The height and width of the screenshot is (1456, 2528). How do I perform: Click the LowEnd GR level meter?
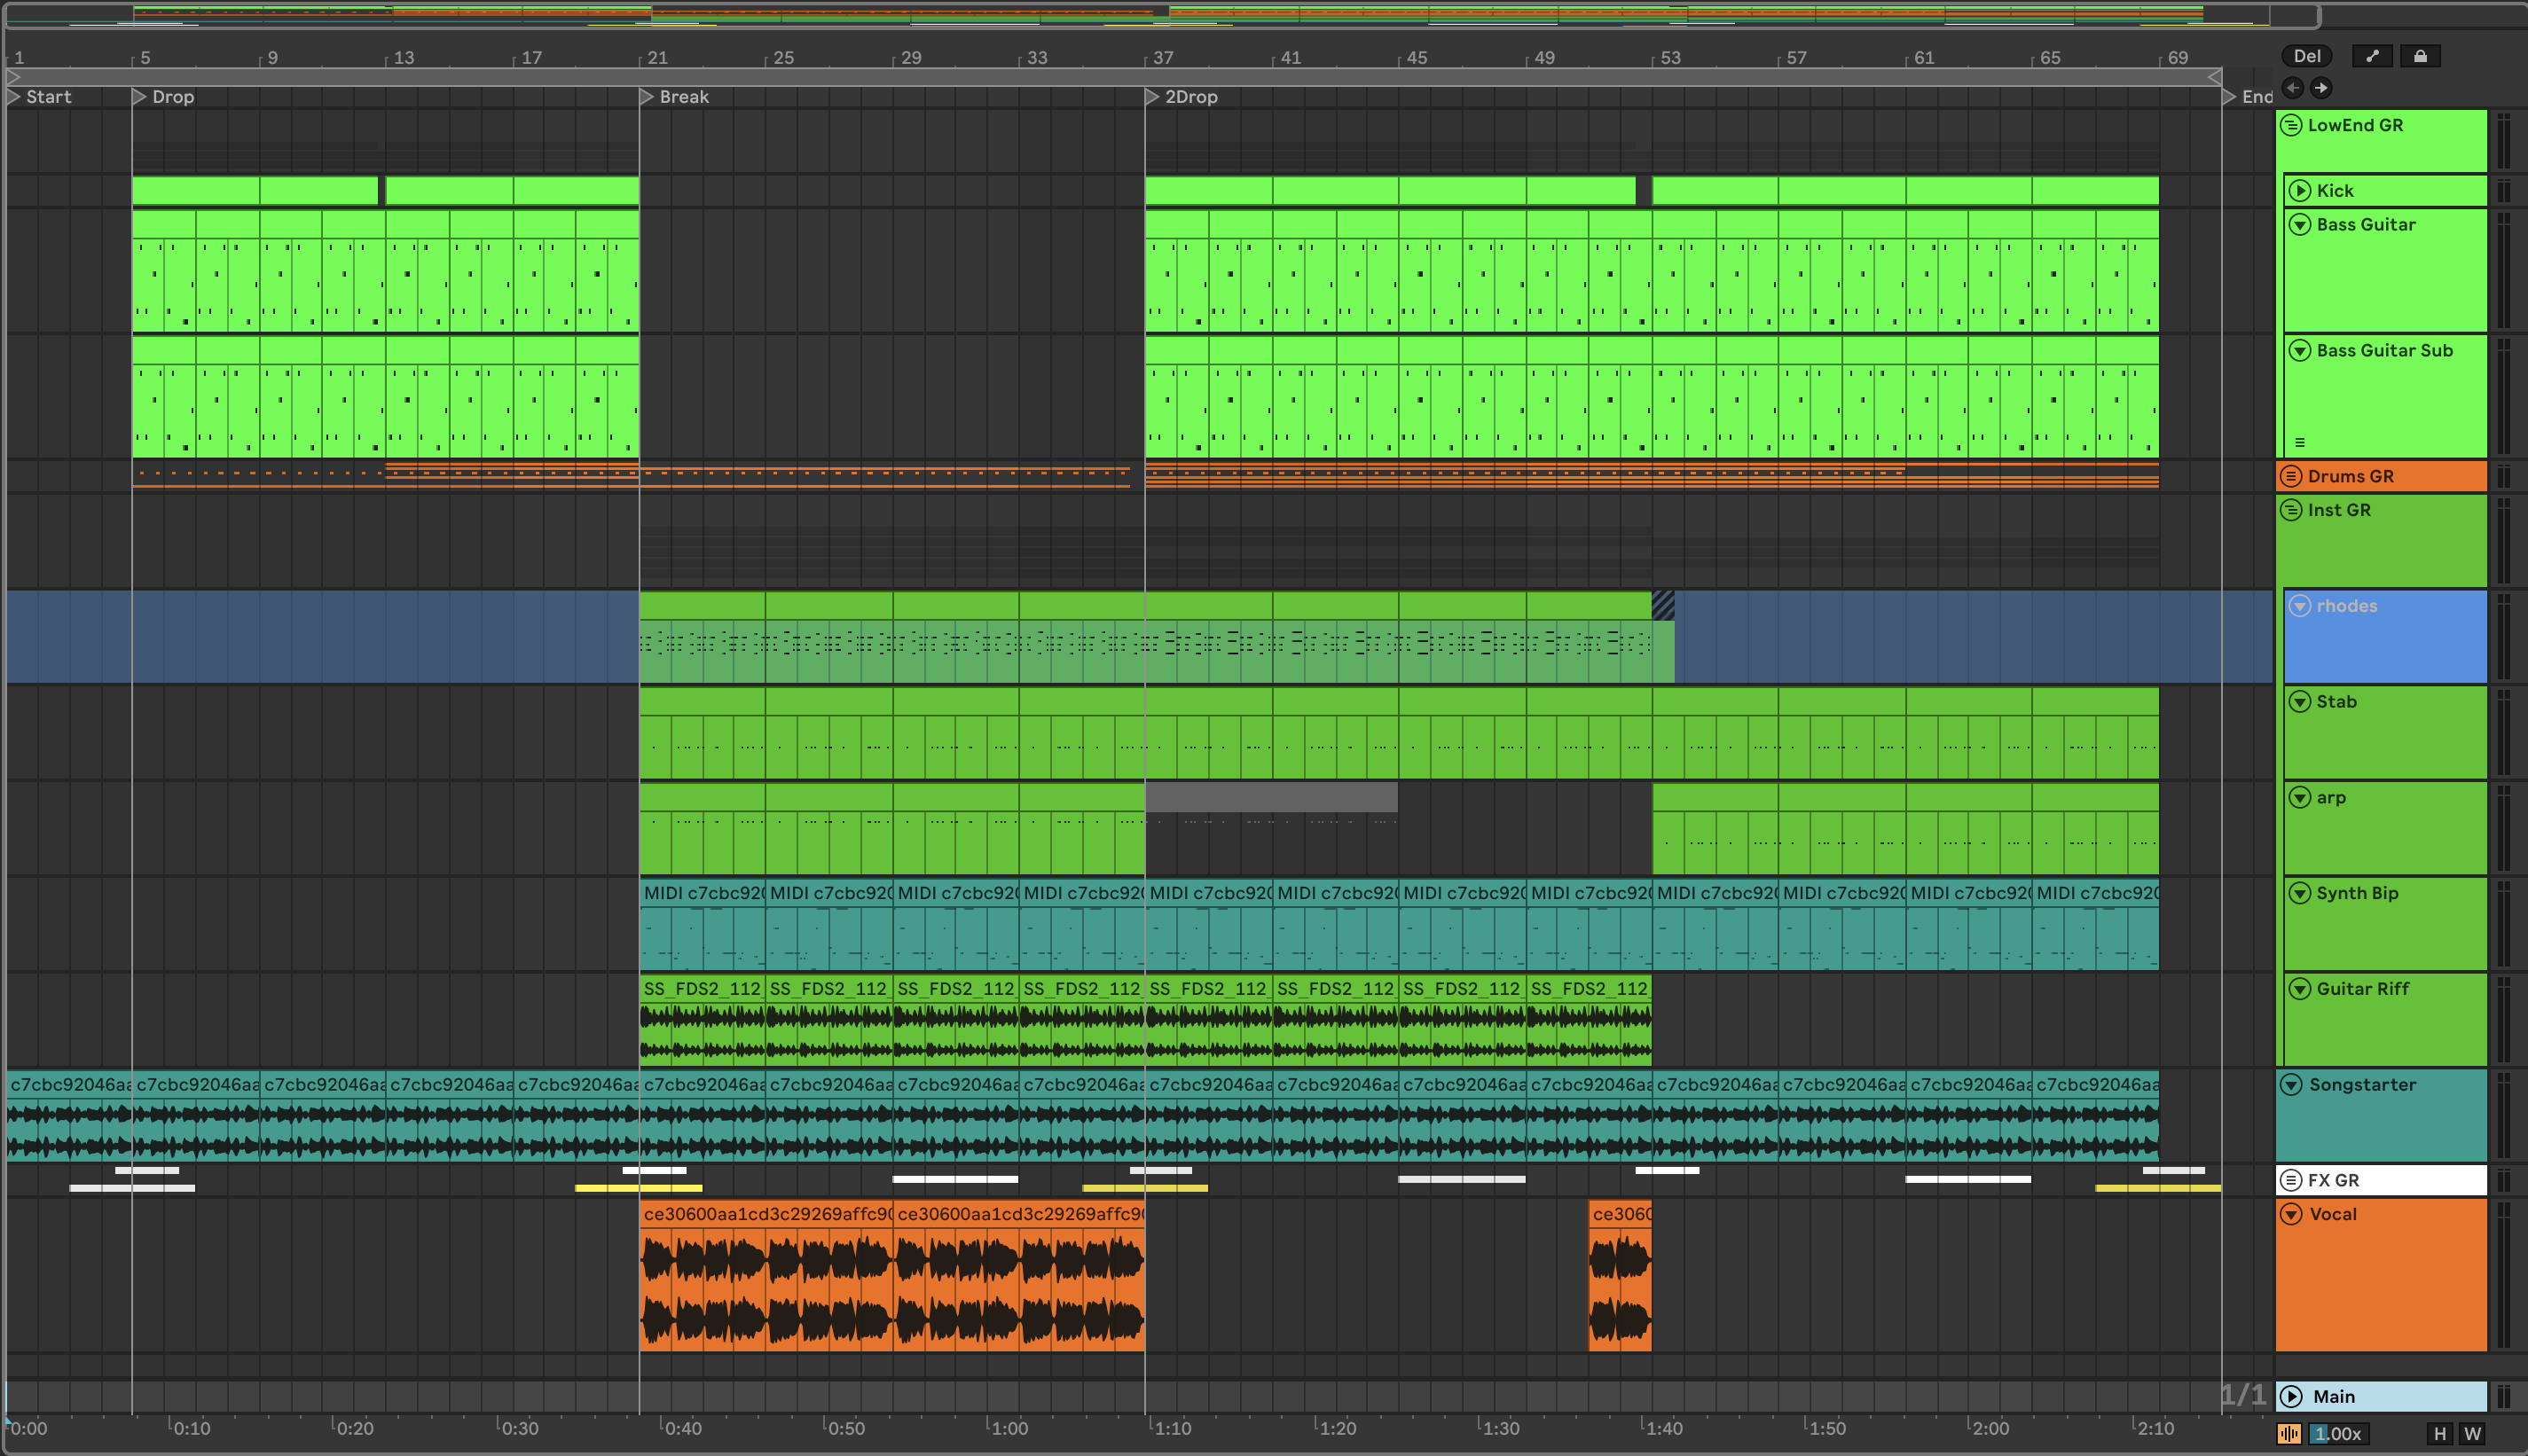(2503, 141)
